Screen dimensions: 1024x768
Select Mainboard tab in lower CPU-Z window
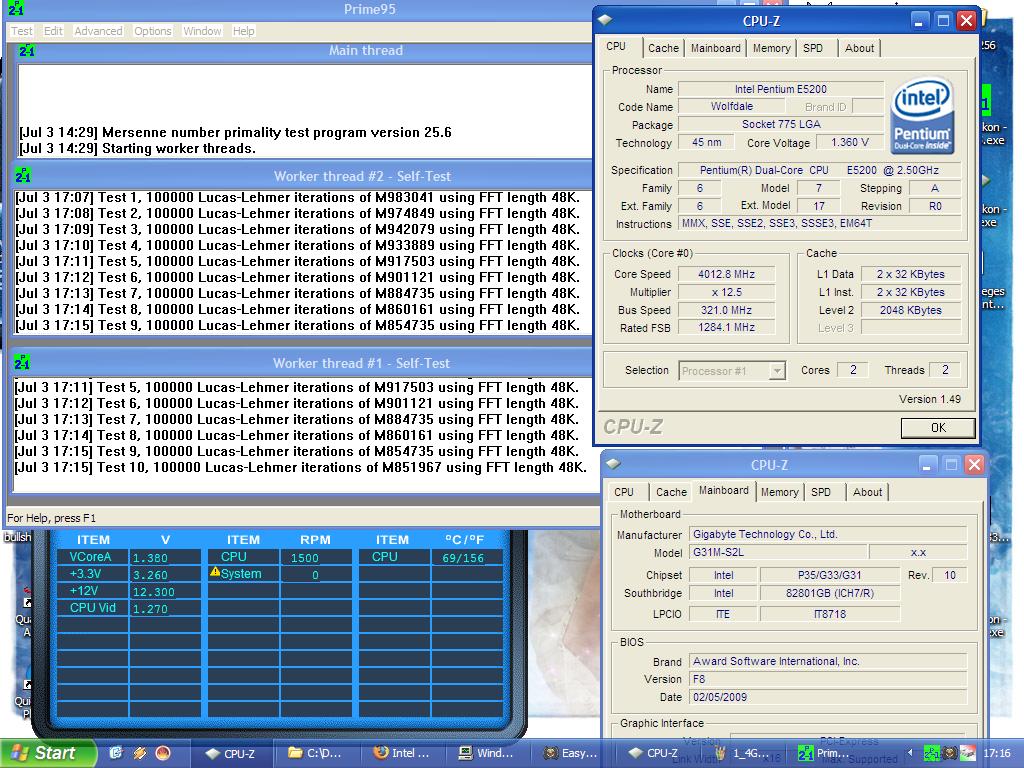[724, 490]
